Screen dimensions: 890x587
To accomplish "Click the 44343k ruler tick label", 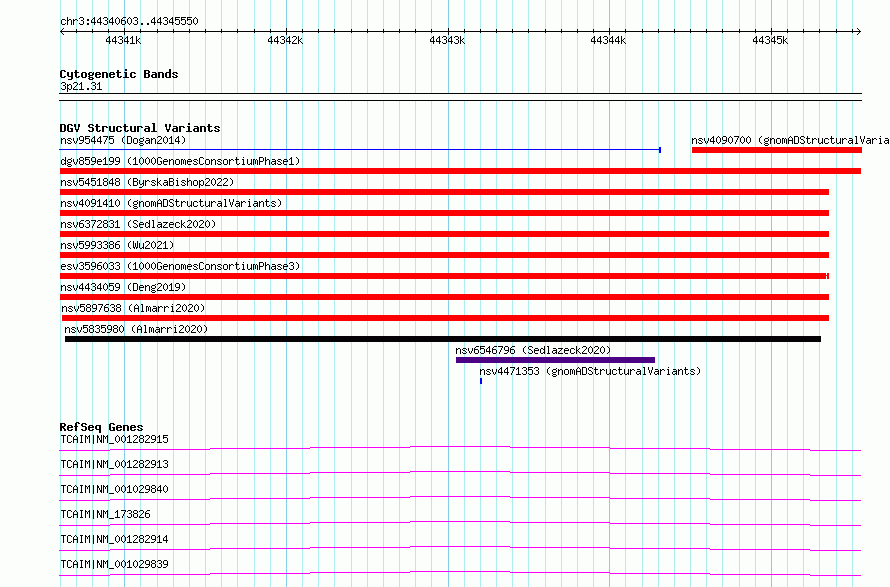I will pyautogui.click(x=447, y=40).
